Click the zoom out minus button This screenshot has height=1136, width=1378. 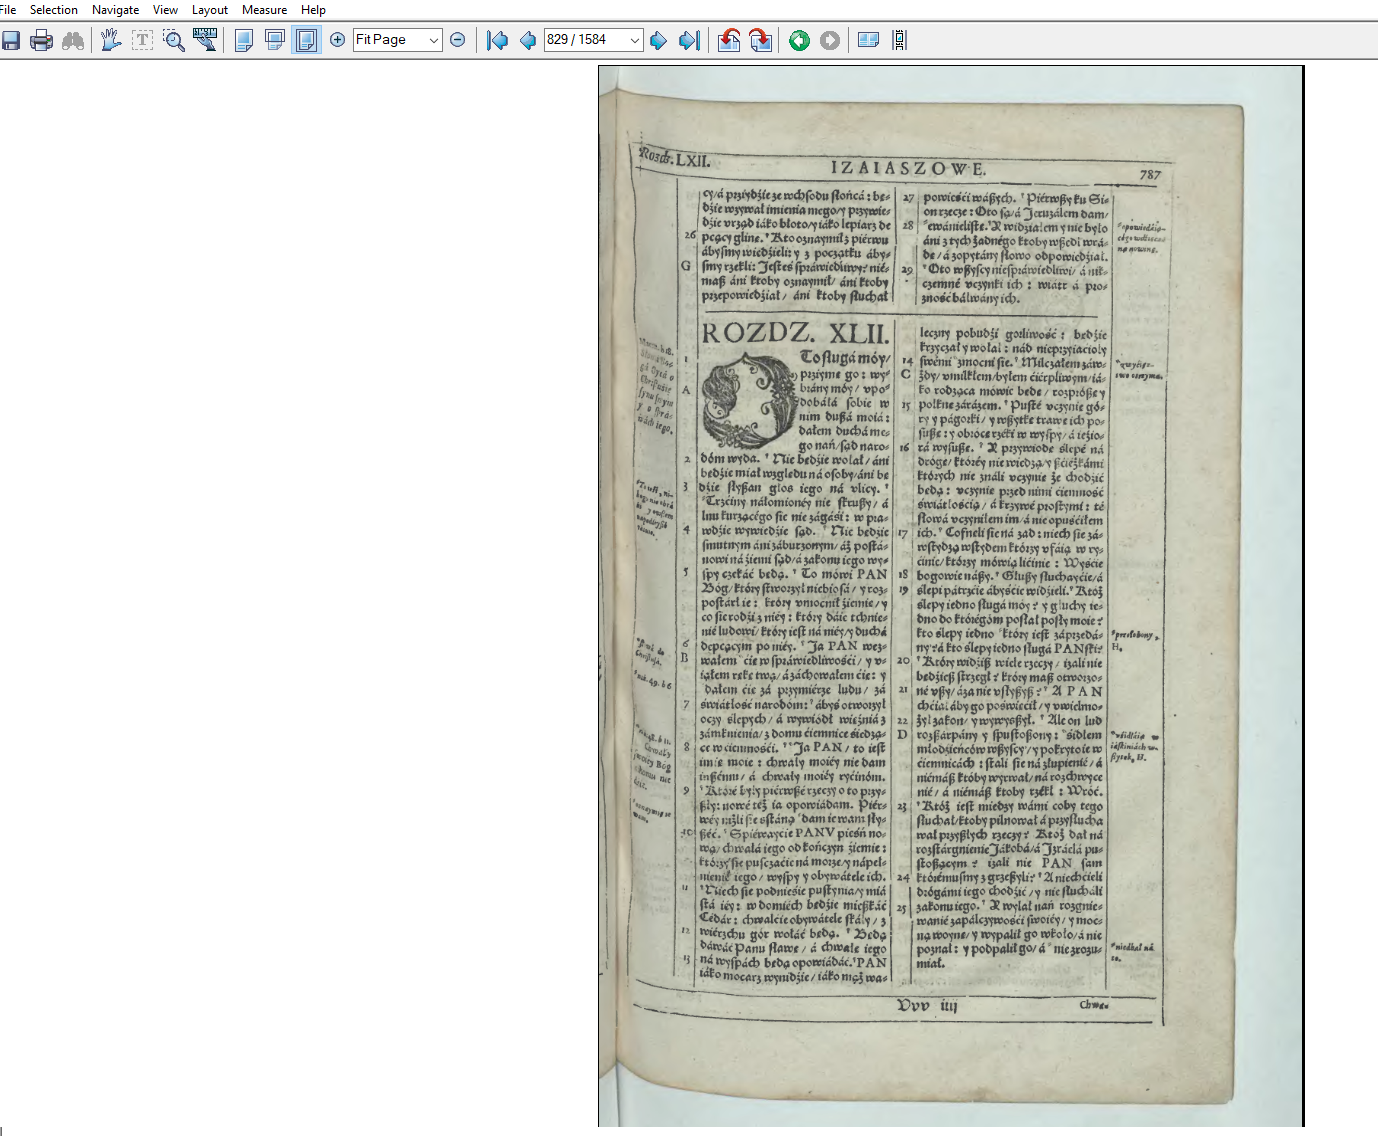pyautogui.click(x=458, y=40)
